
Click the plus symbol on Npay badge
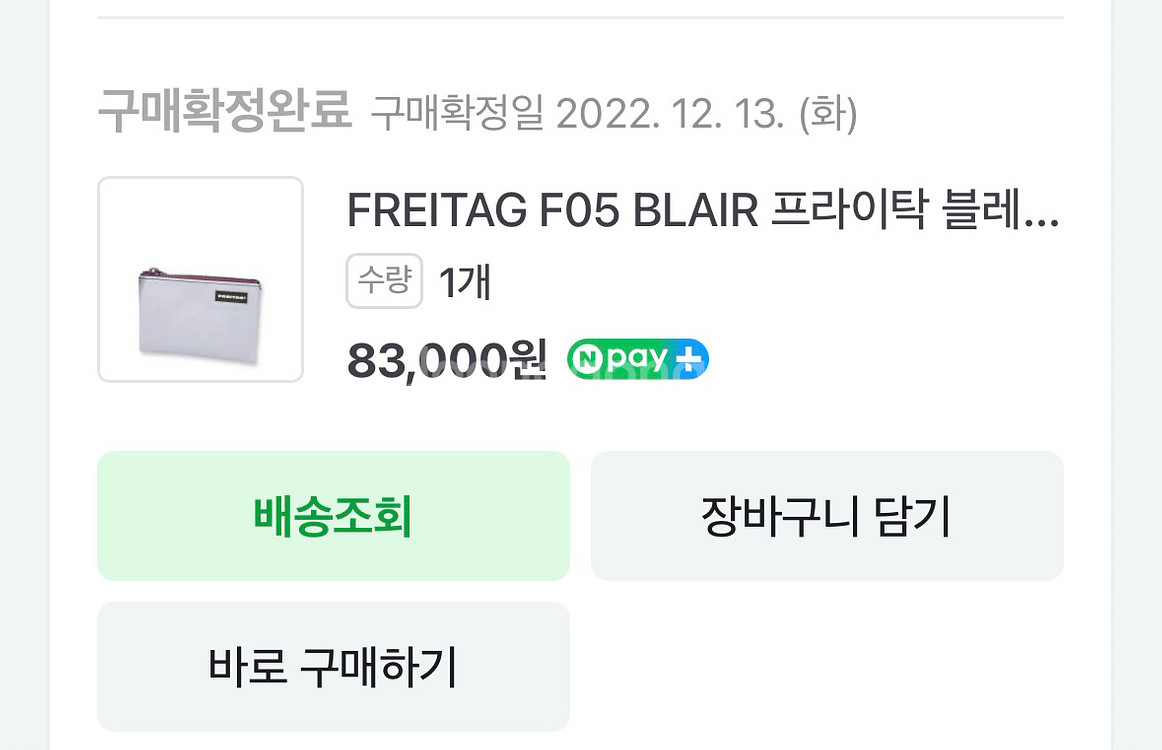point(688,359)
